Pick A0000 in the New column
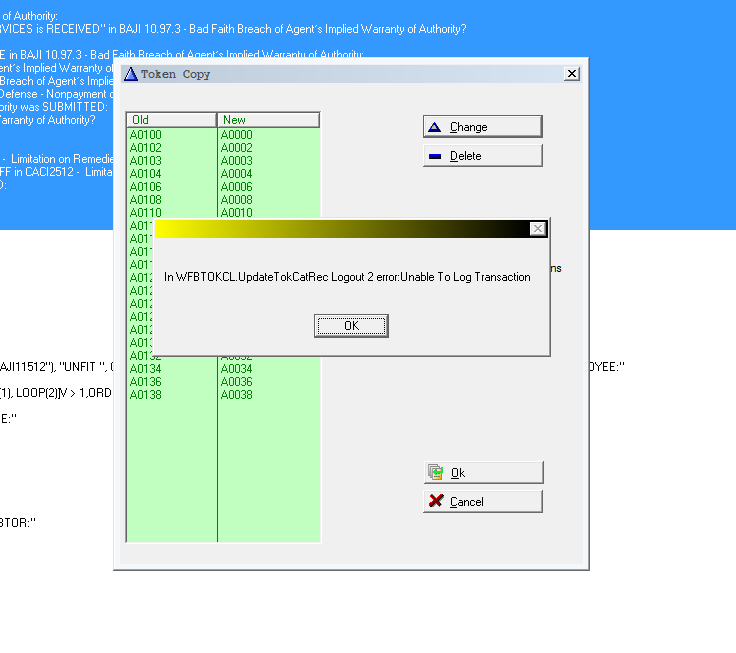Screen dimensions: 736x653 tap(237, 135)
